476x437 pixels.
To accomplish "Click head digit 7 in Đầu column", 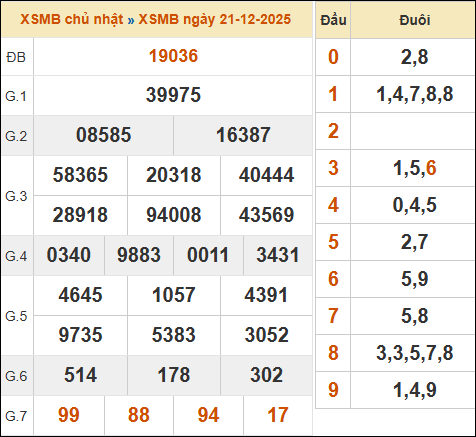I will coord(333,316).
